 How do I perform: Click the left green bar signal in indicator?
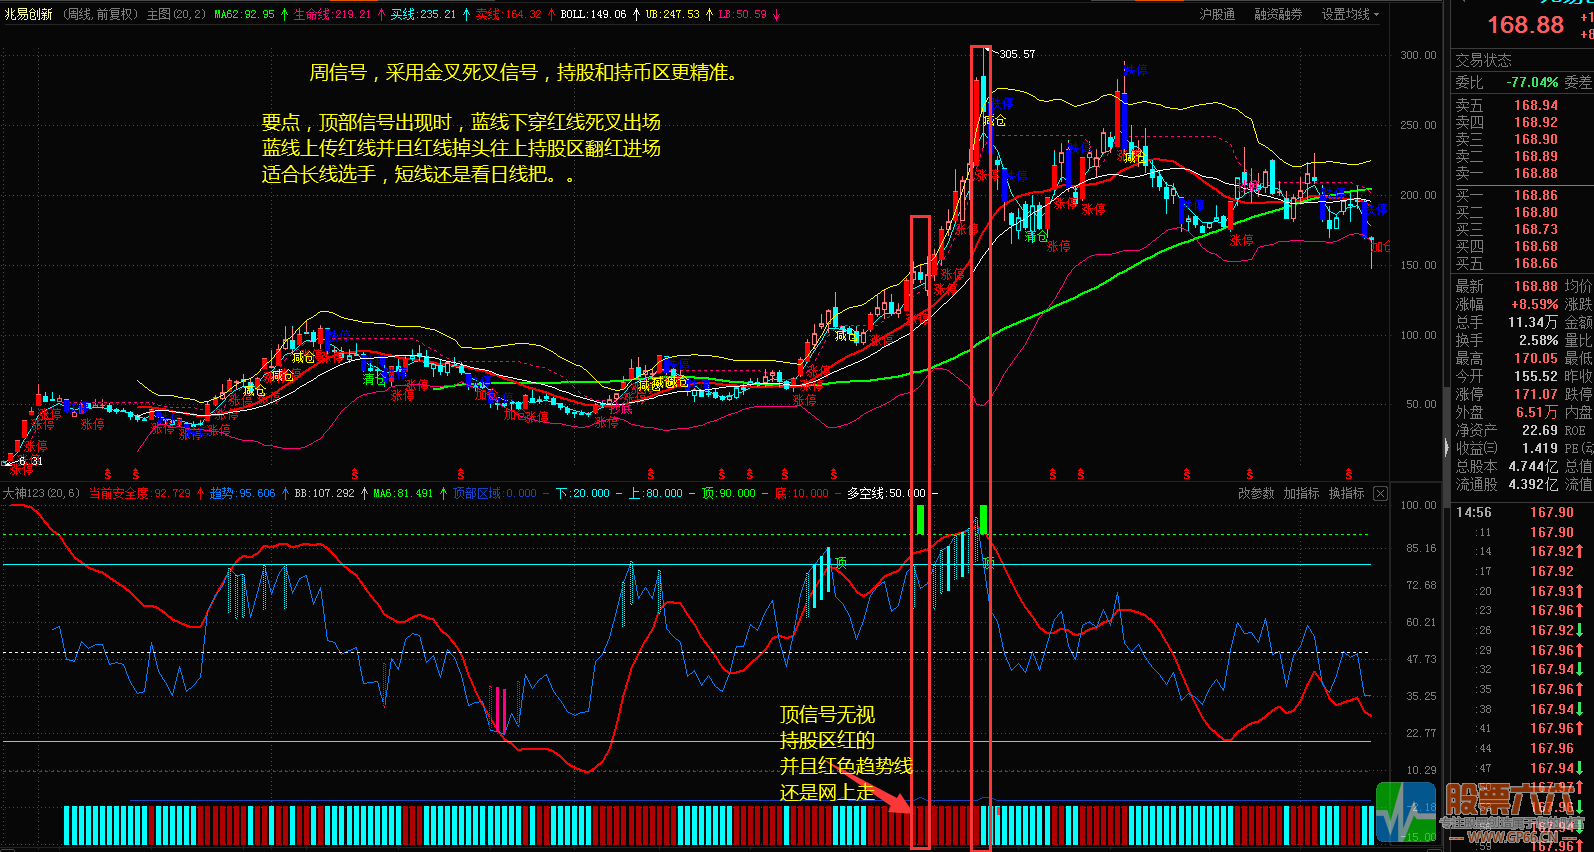click(920, 519)
